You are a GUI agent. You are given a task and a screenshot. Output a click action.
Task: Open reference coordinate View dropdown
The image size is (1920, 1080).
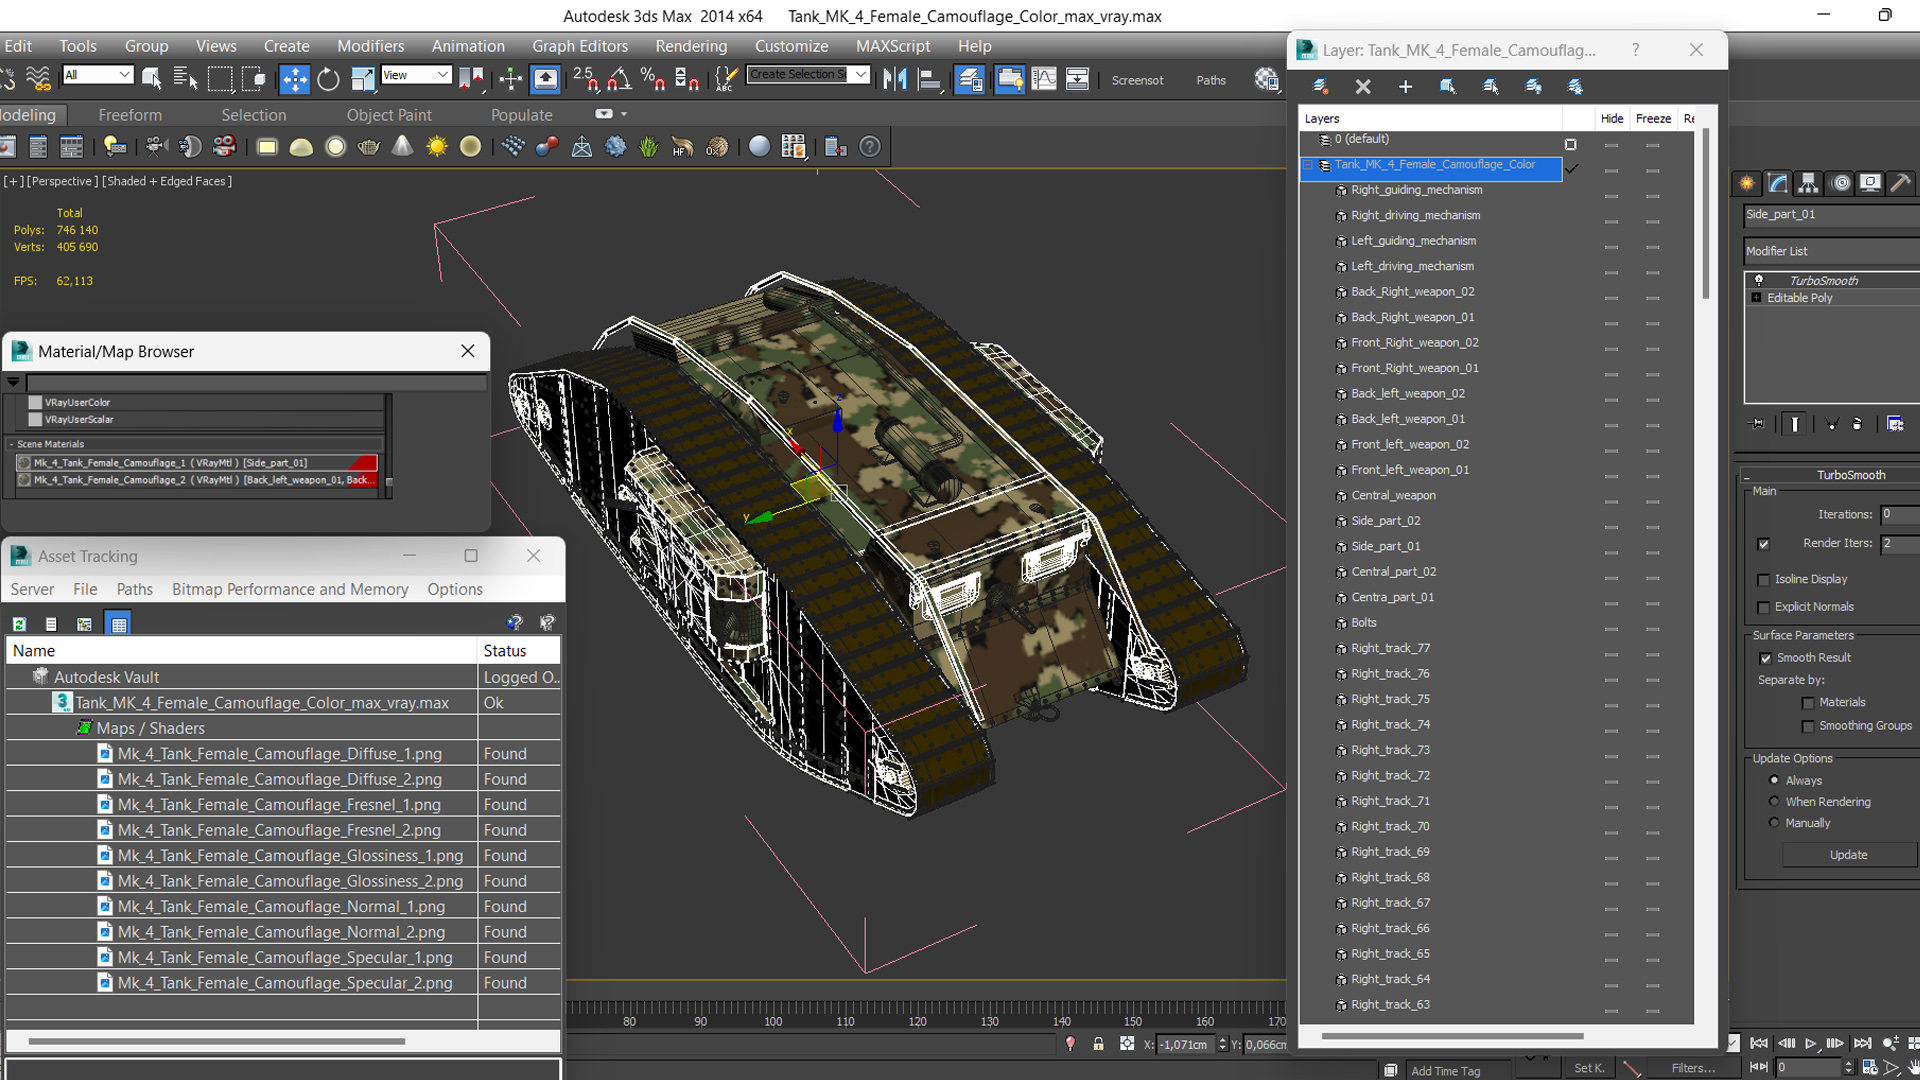[x=416, y=75]
